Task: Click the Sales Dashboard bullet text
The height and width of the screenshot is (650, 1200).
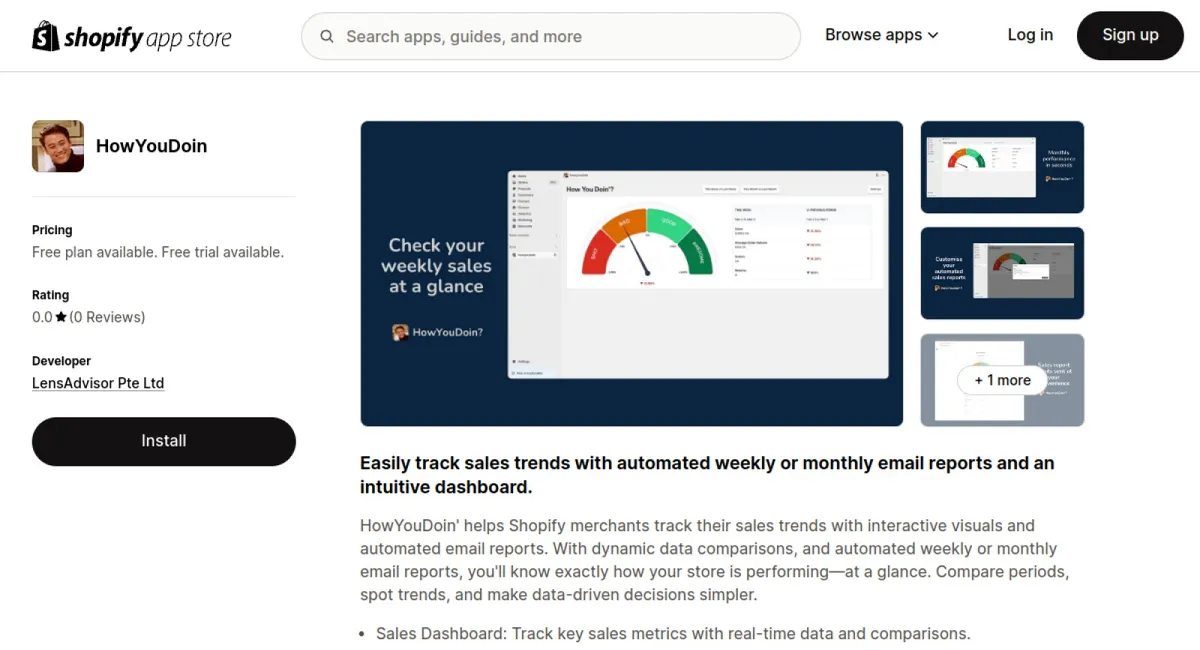Action: click(673, 633)
